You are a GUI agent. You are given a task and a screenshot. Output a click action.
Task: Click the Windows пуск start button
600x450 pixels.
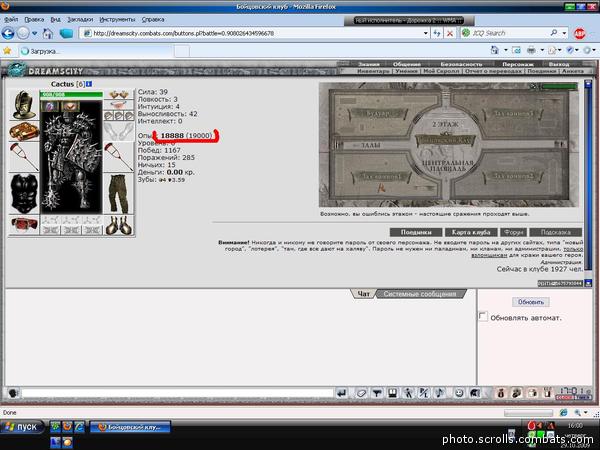pos(22,427)
